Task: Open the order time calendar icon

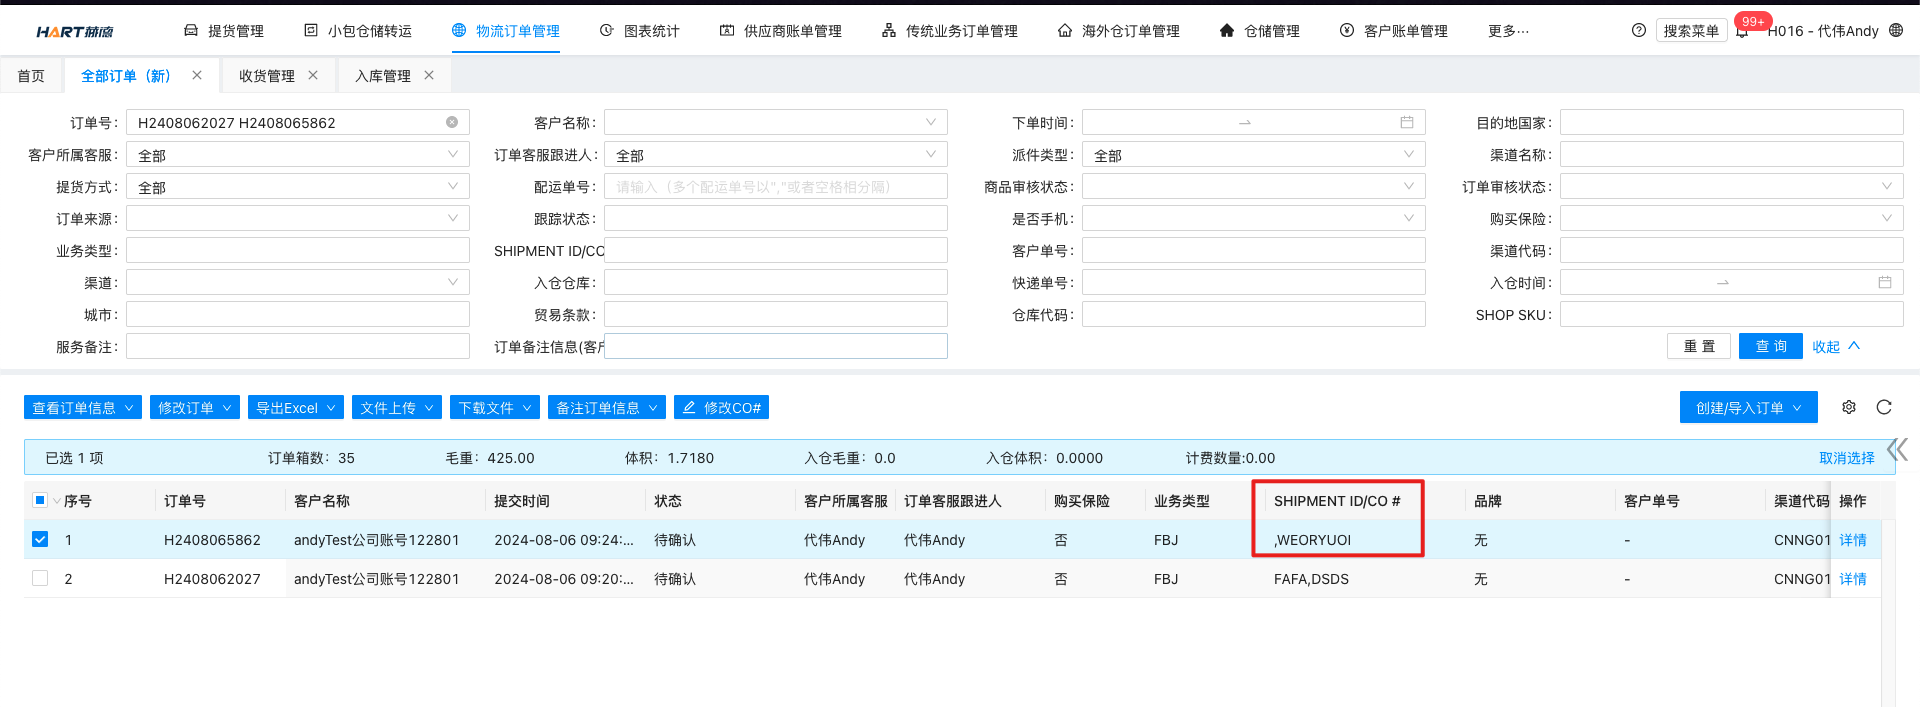Action: point(1406,122)
